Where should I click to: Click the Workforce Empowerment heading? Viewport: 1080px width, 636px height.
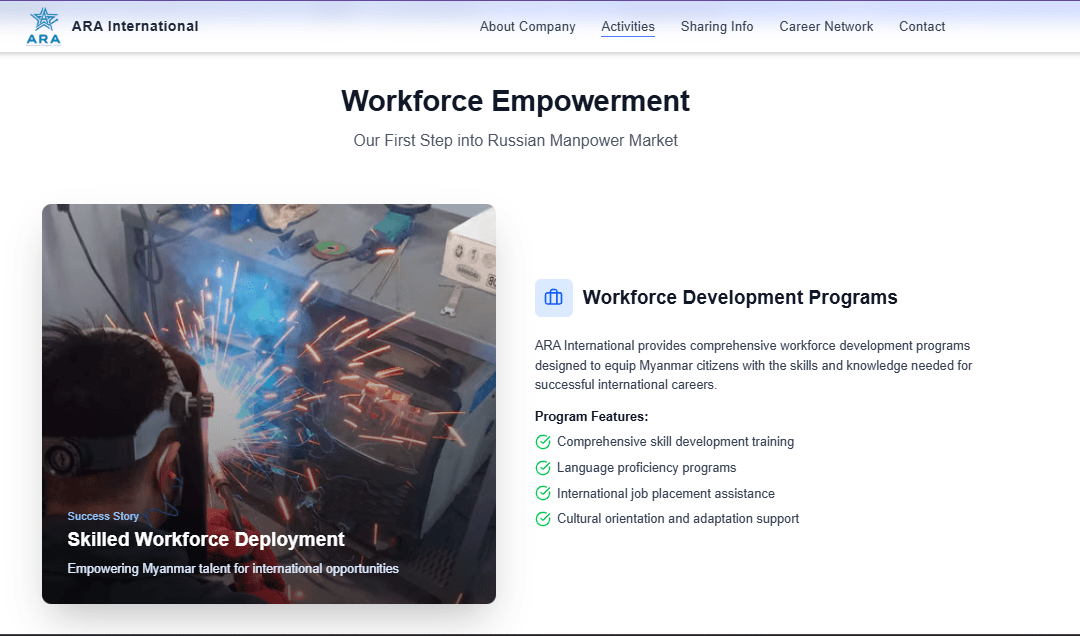pos(515,101)
